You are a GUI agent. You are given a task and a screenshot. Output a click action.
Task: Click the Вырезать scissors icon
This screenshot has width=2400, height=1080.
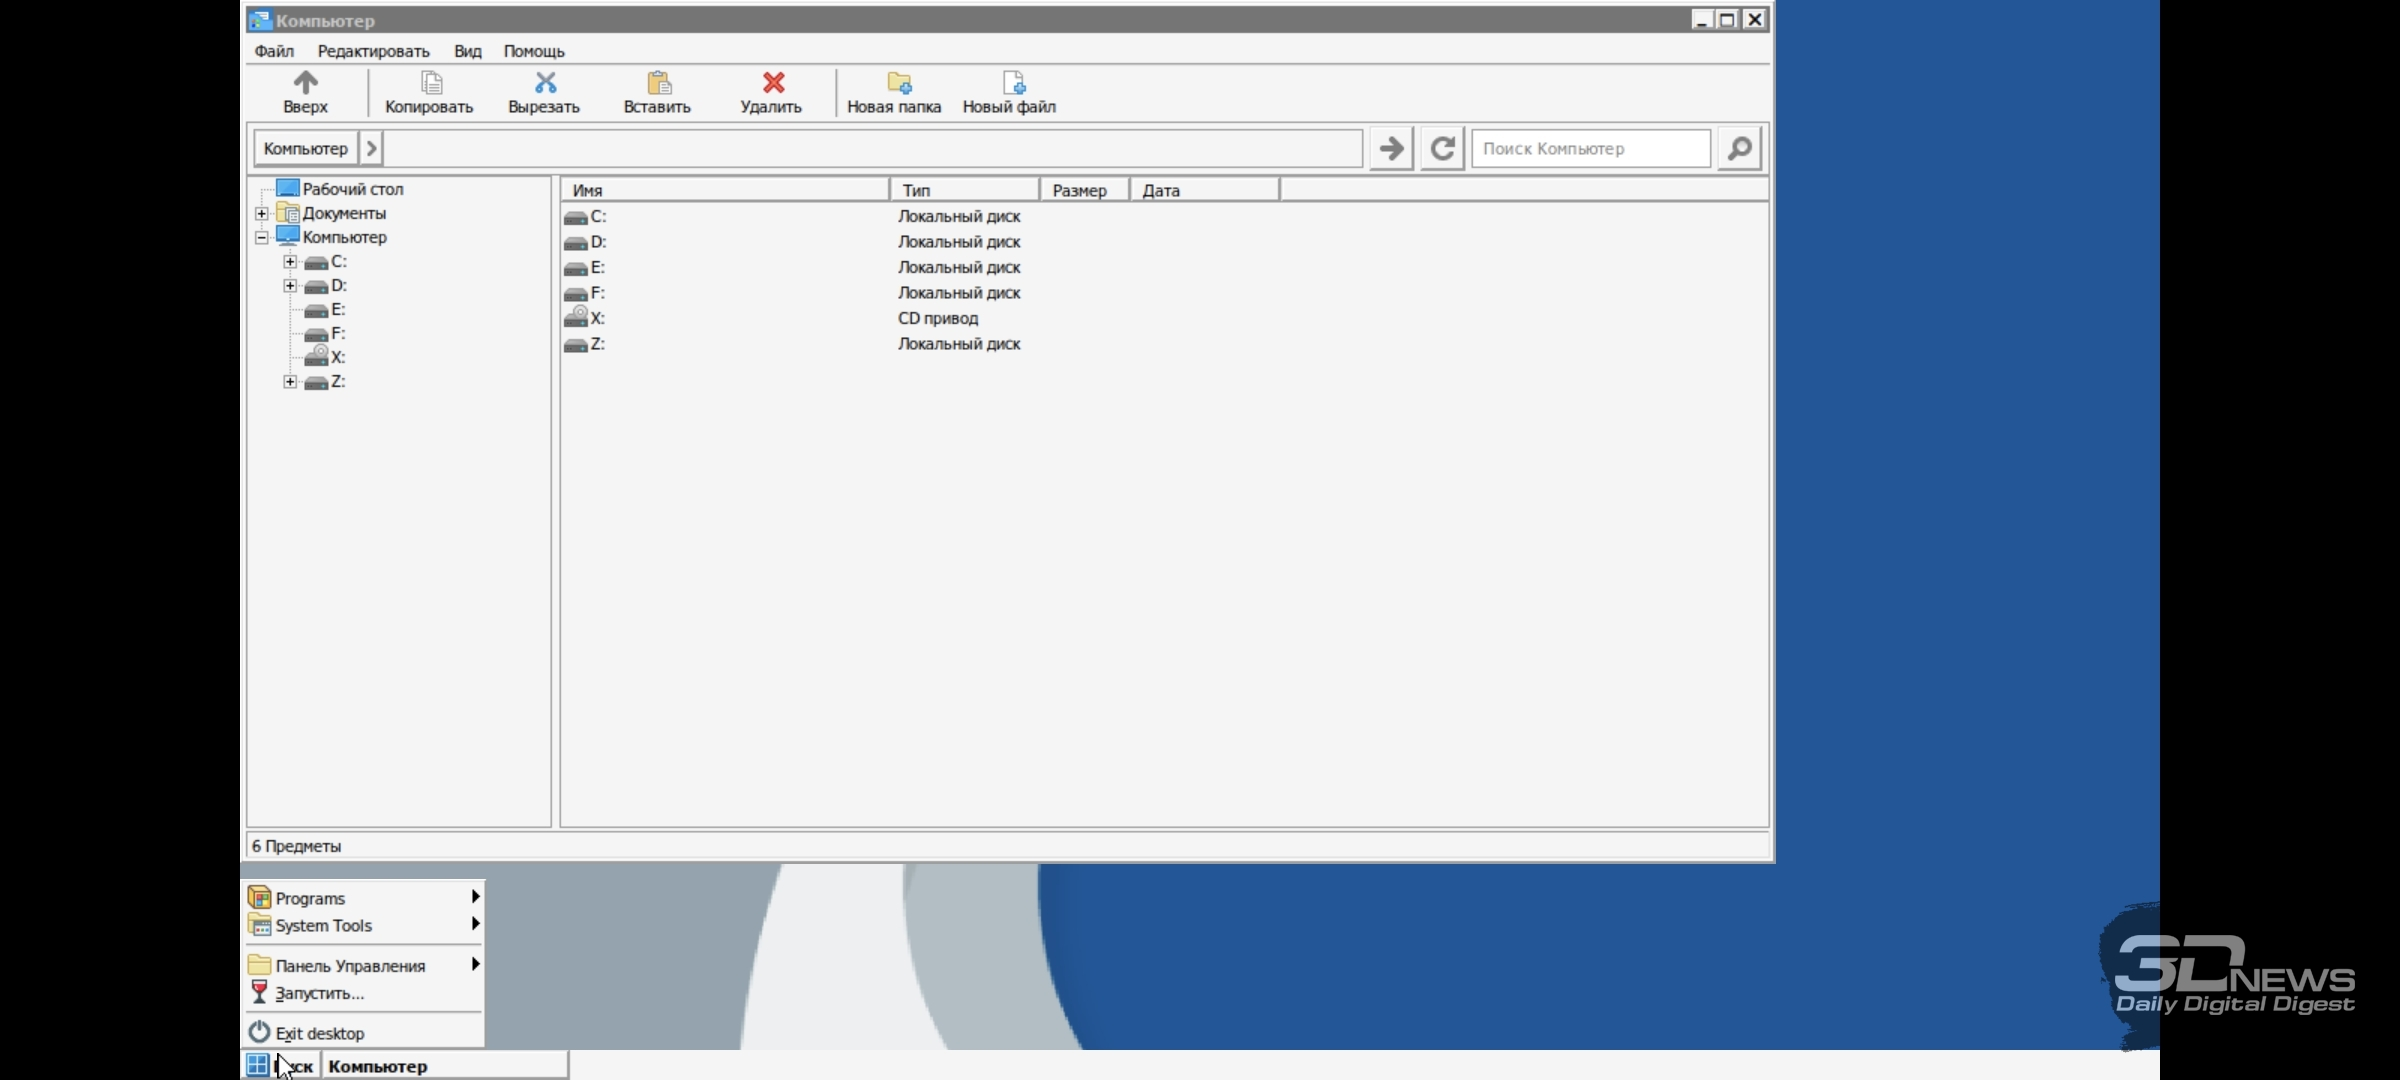click(x=544, y=82)
